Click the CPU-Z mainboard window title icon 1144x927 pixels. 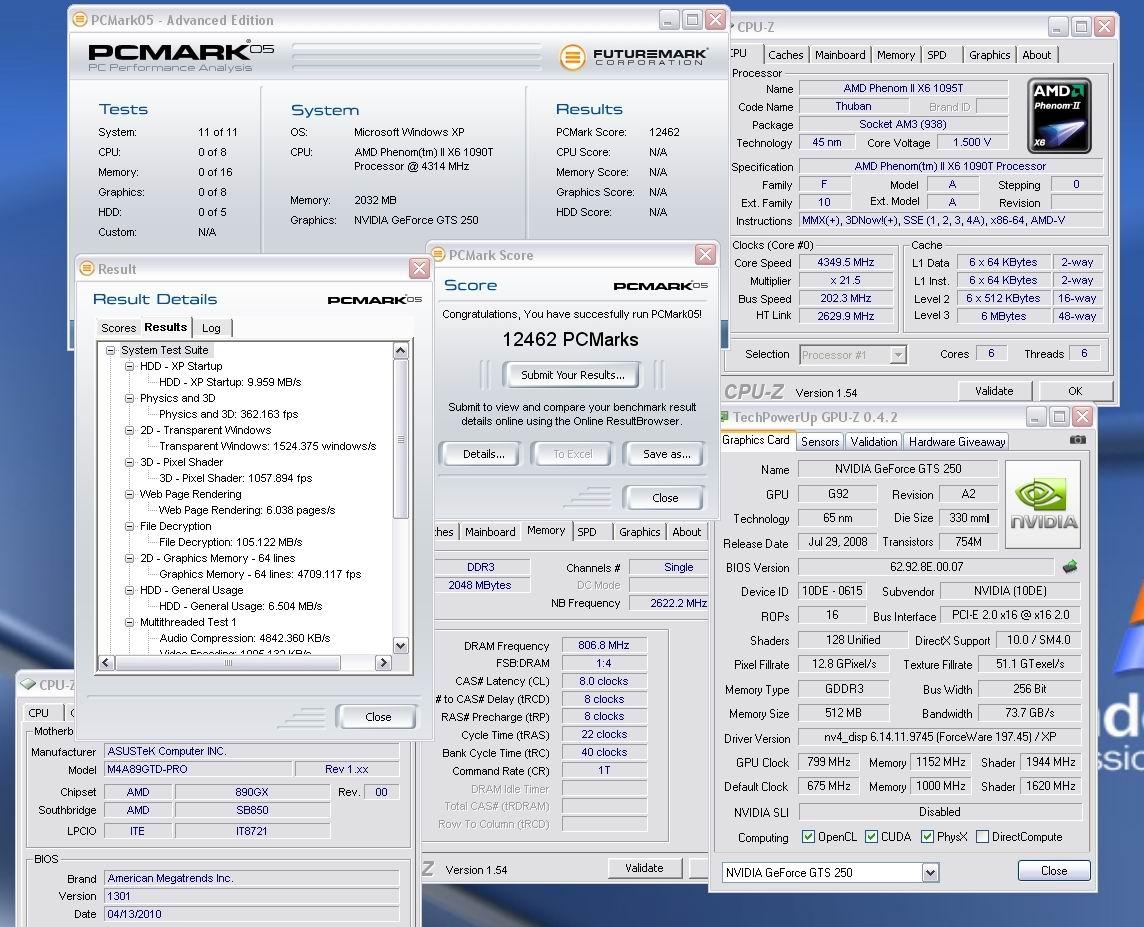tap(28, 684)
